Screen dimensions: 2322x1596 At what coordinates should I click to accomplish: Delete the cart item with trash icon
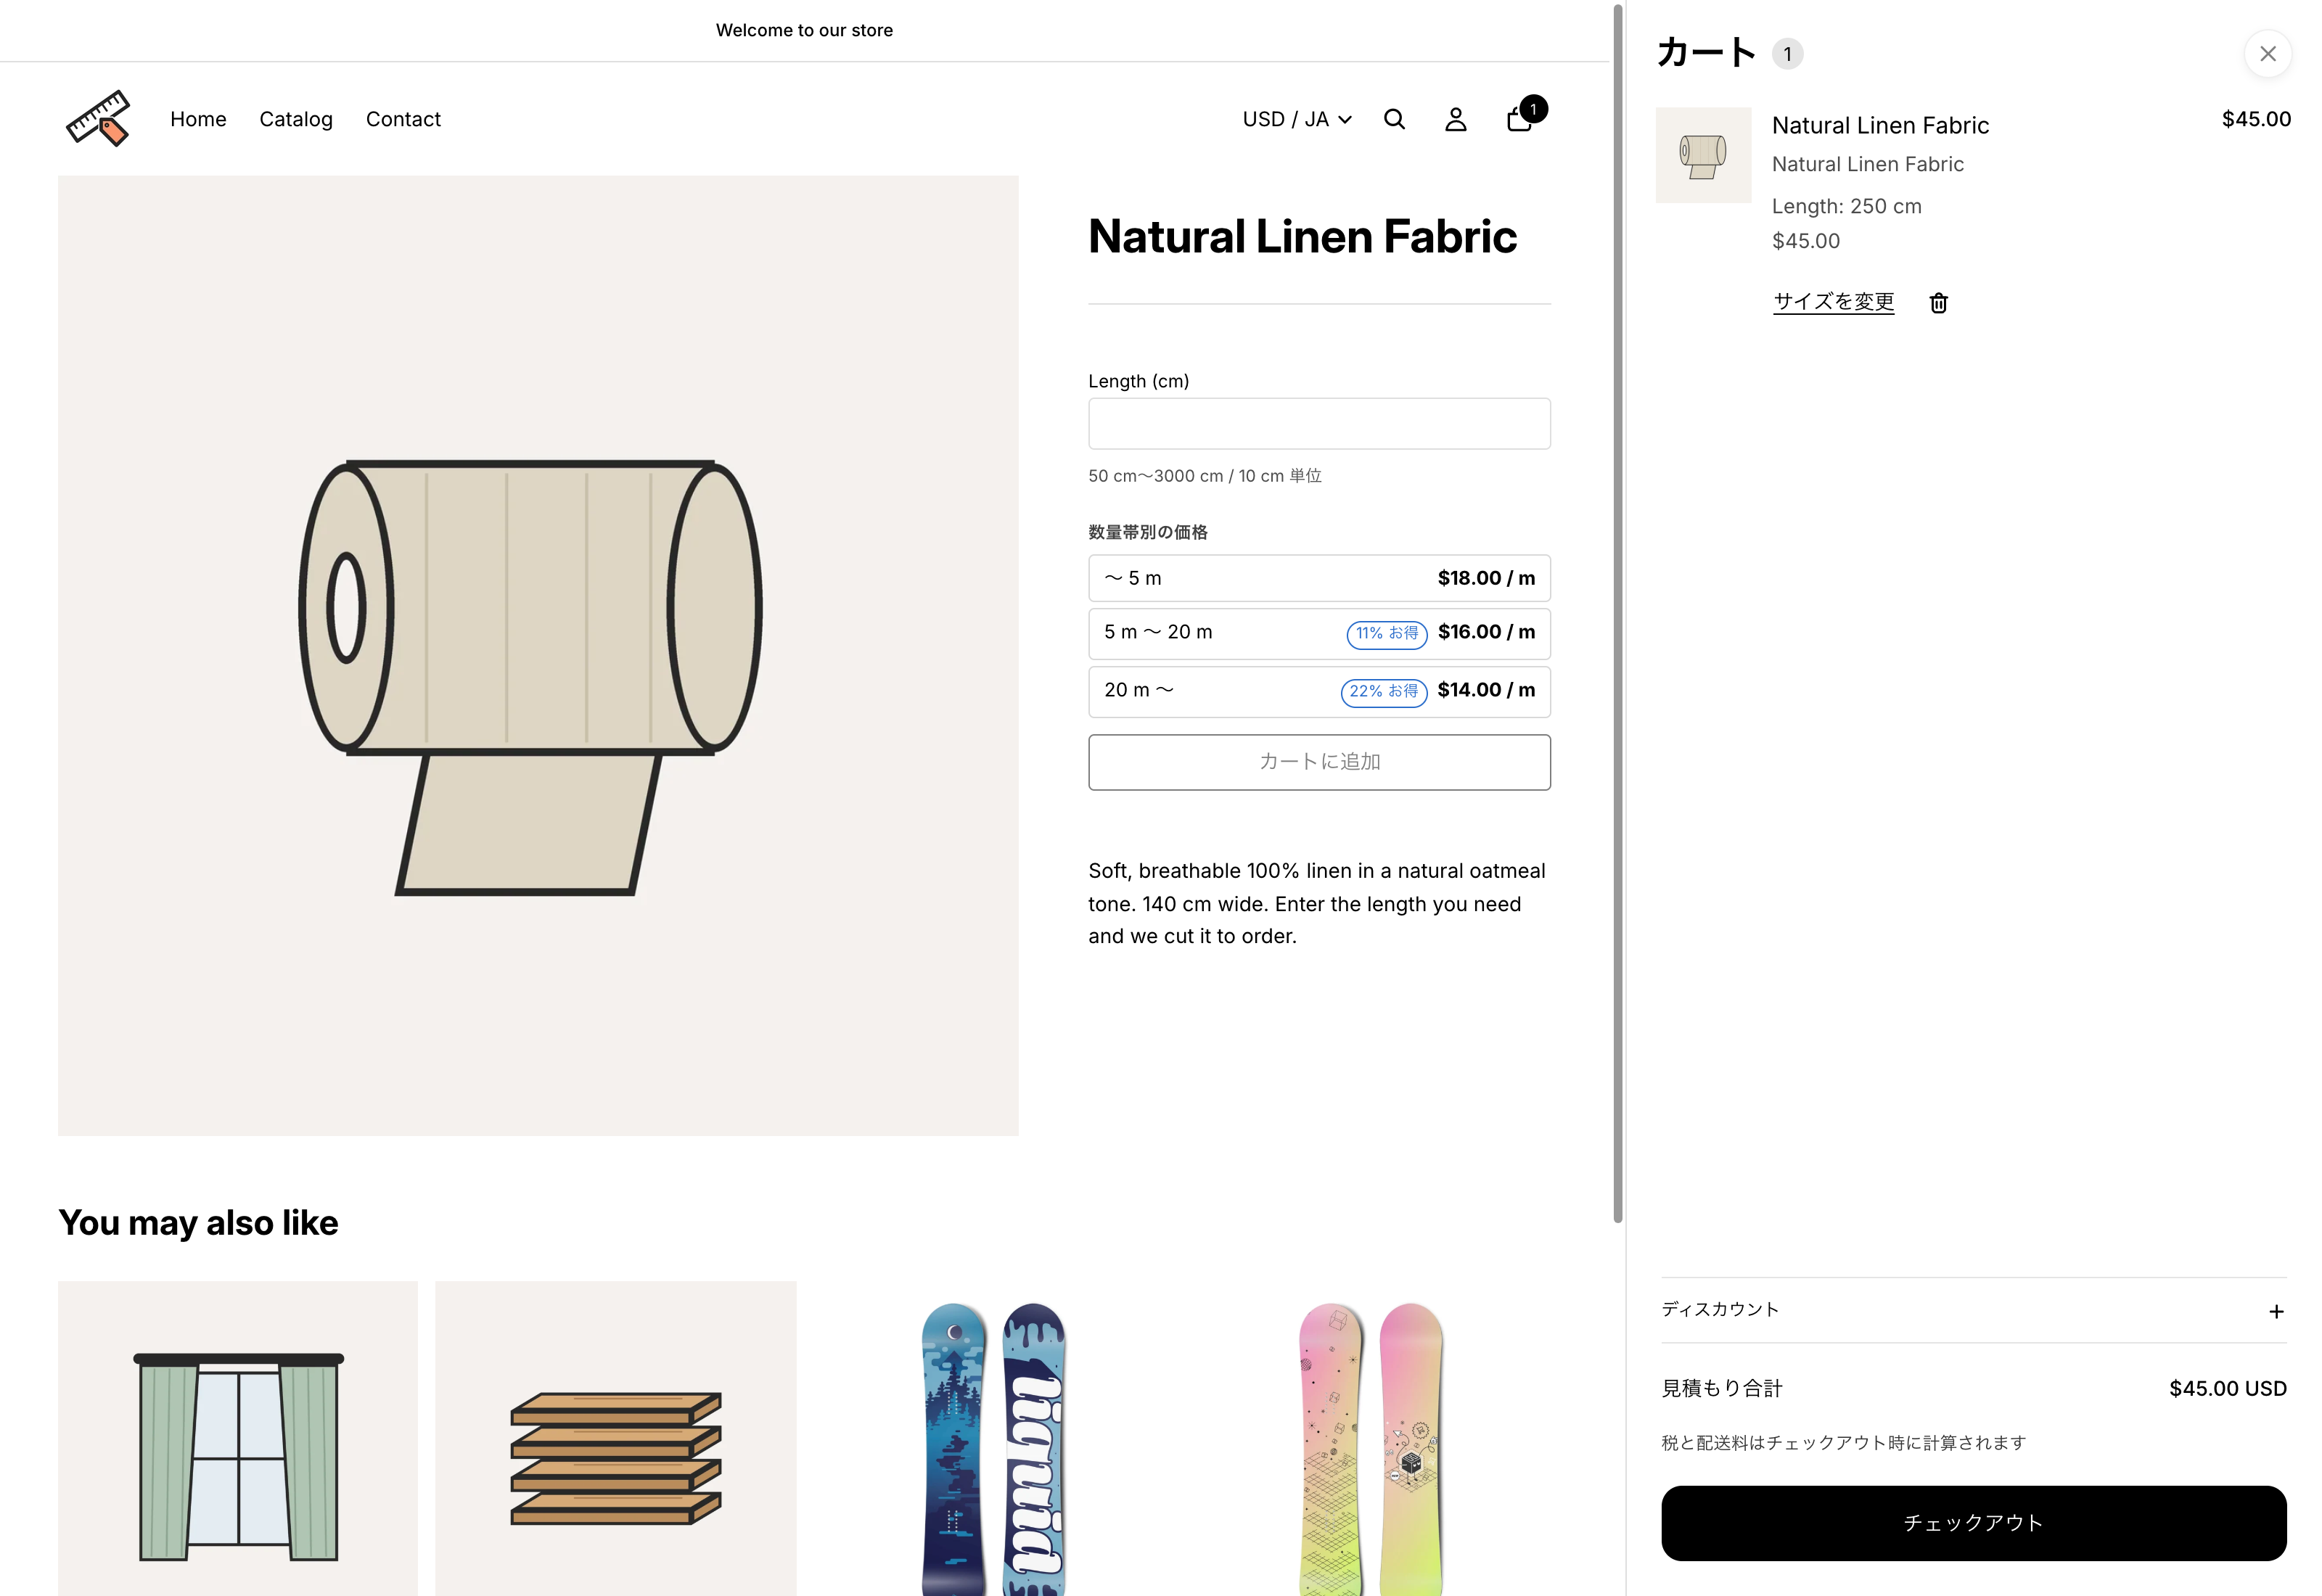tap(1938, 303)
